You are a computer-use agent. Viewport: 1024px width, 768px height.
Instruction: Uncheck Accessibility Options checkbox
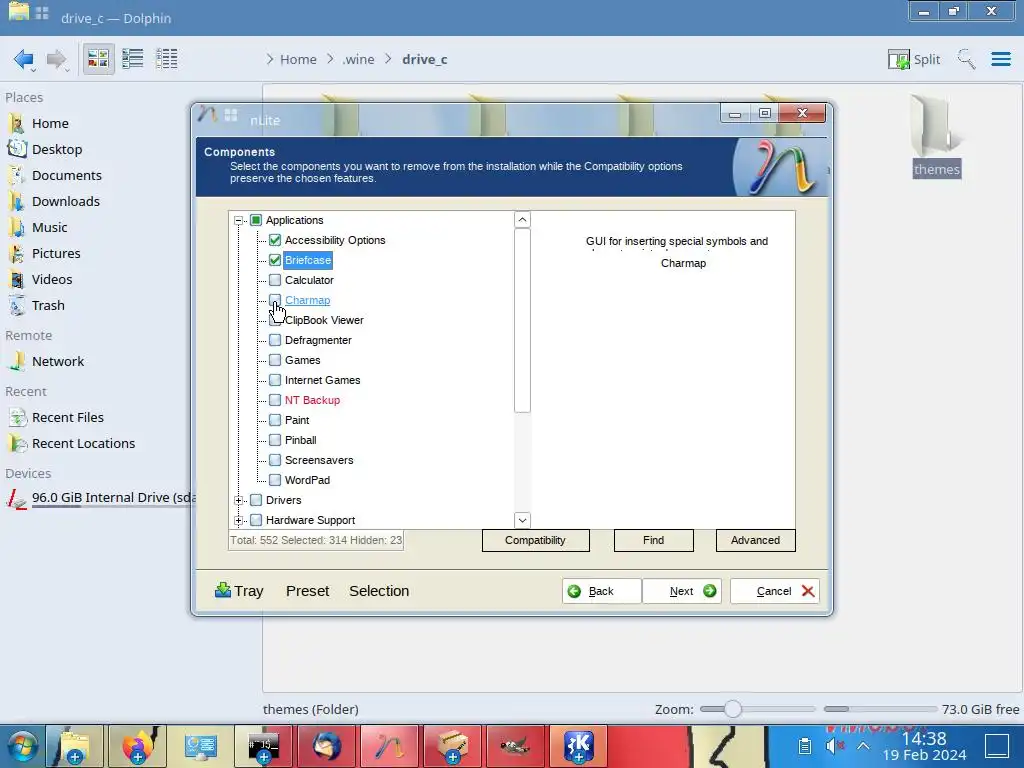(x=275, y=240)
